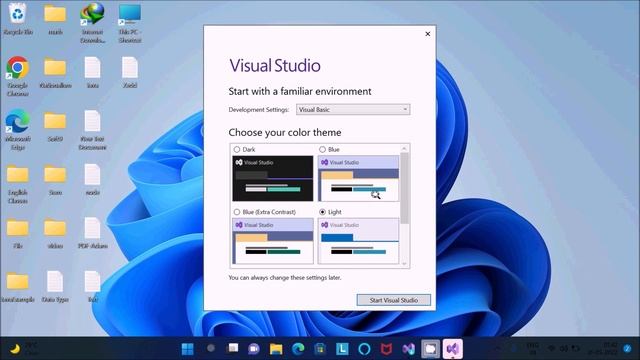Select the Dark color theme radio button

[237, 150]
